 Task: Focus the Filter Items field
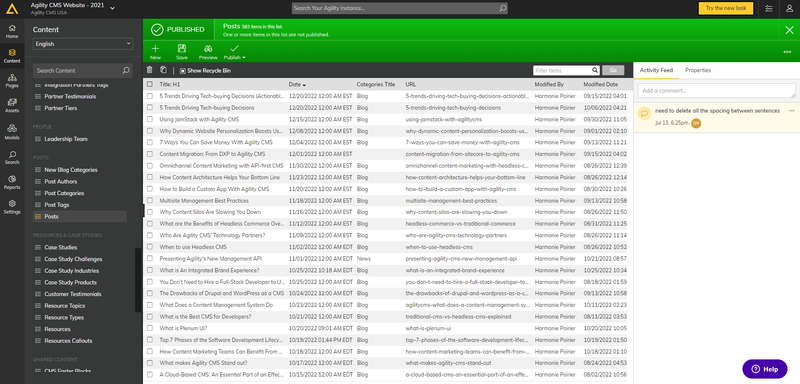tap(563, 70)
